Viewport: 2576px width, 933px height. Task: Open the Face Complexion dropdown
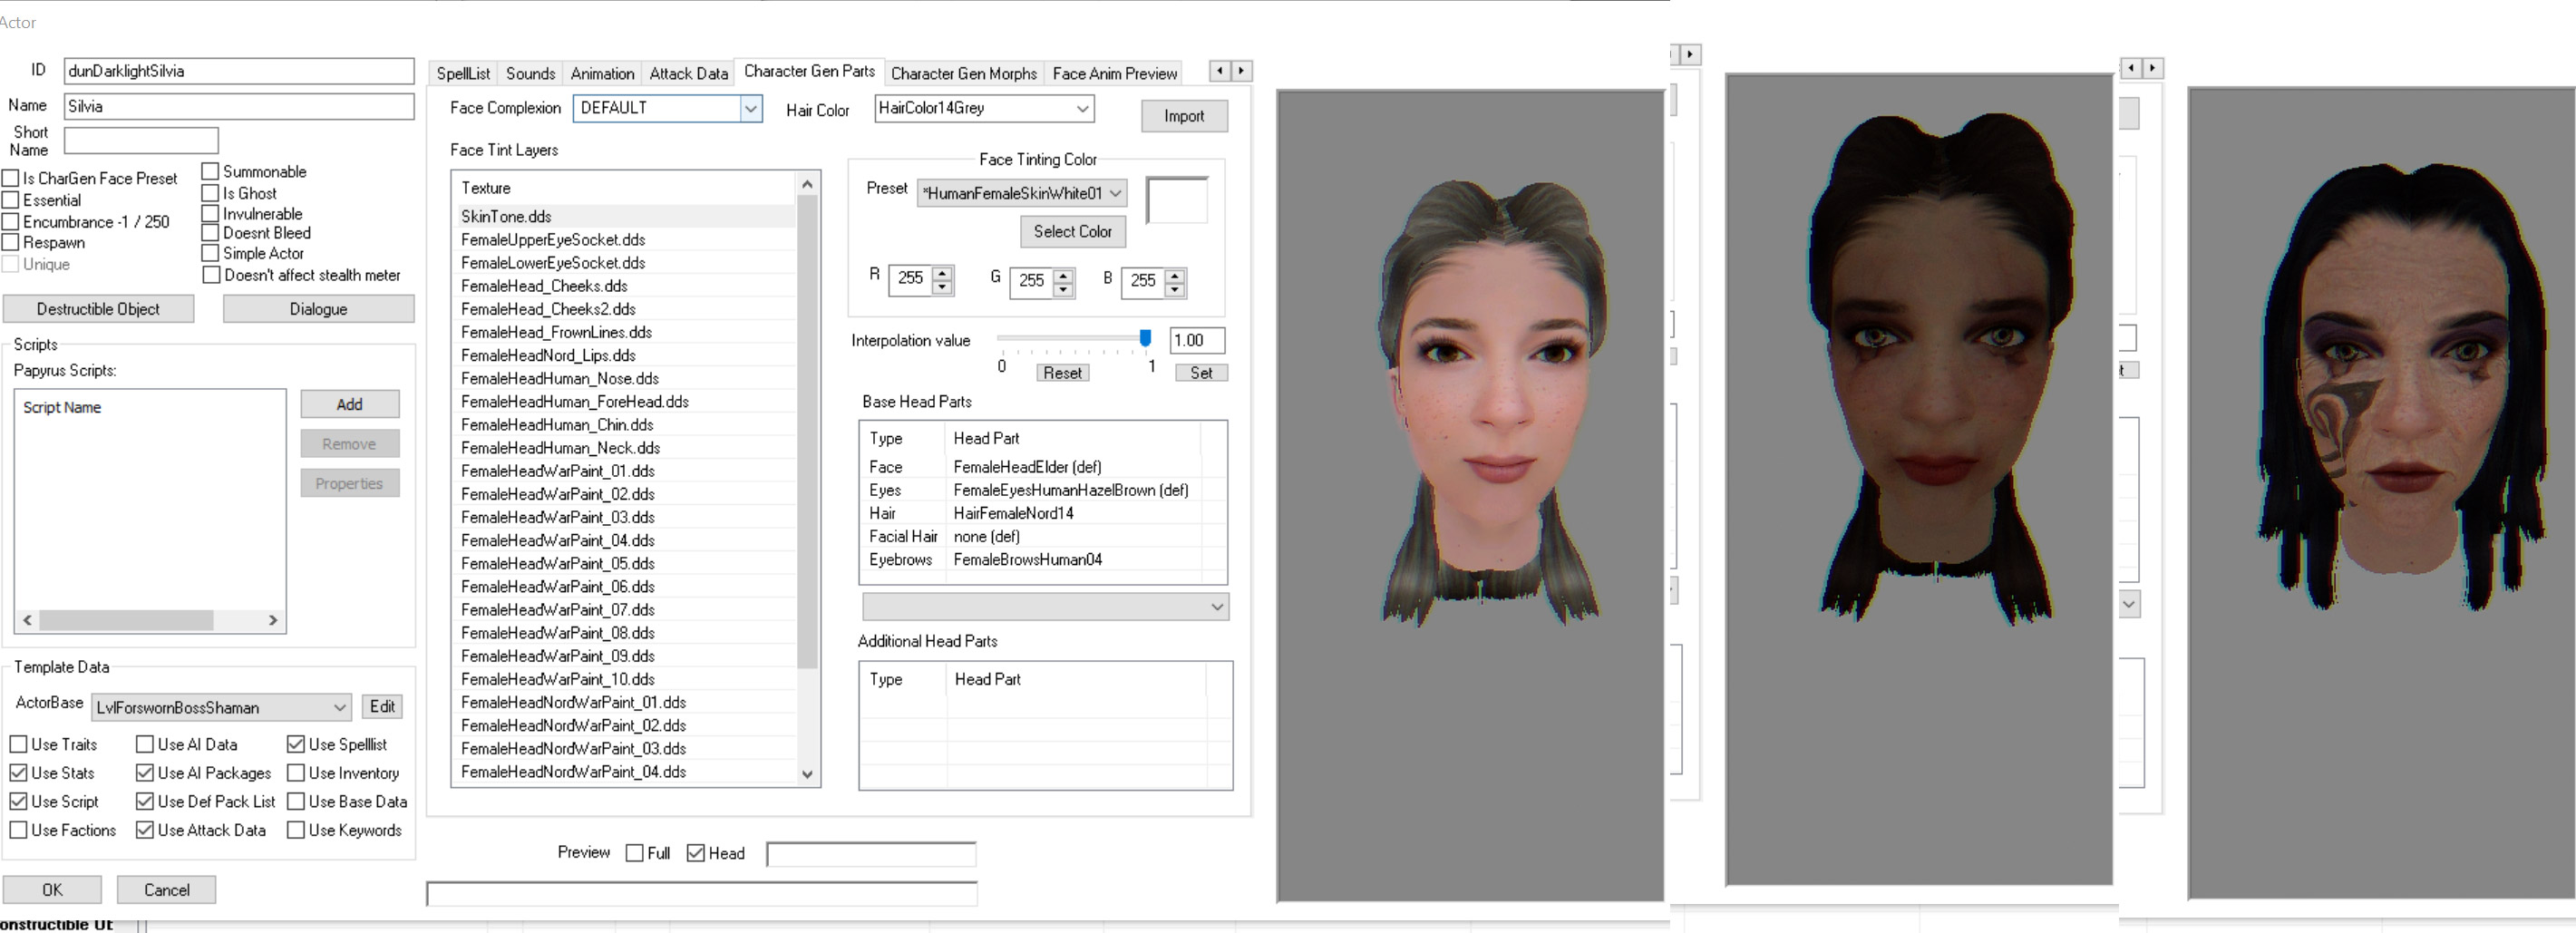point(750,108)
